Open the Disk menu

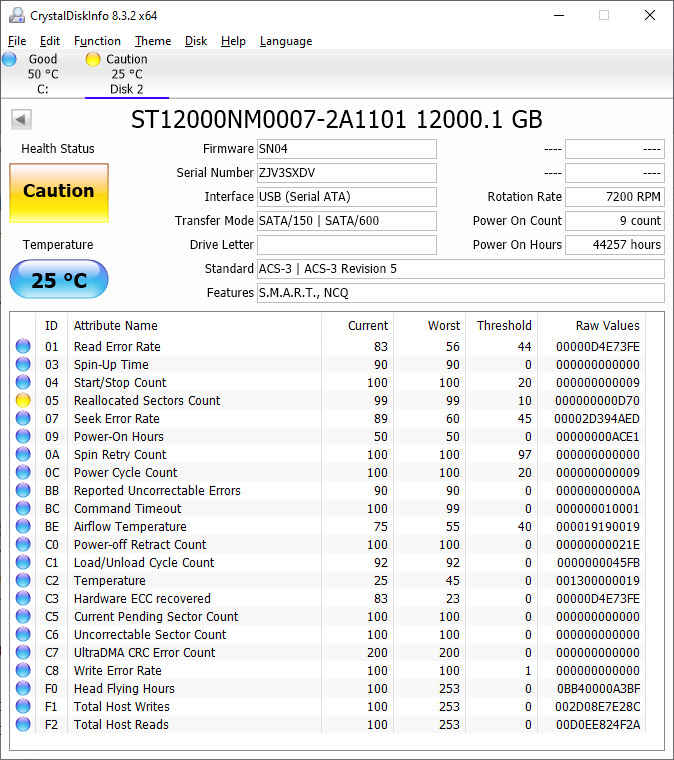[196, 41]
